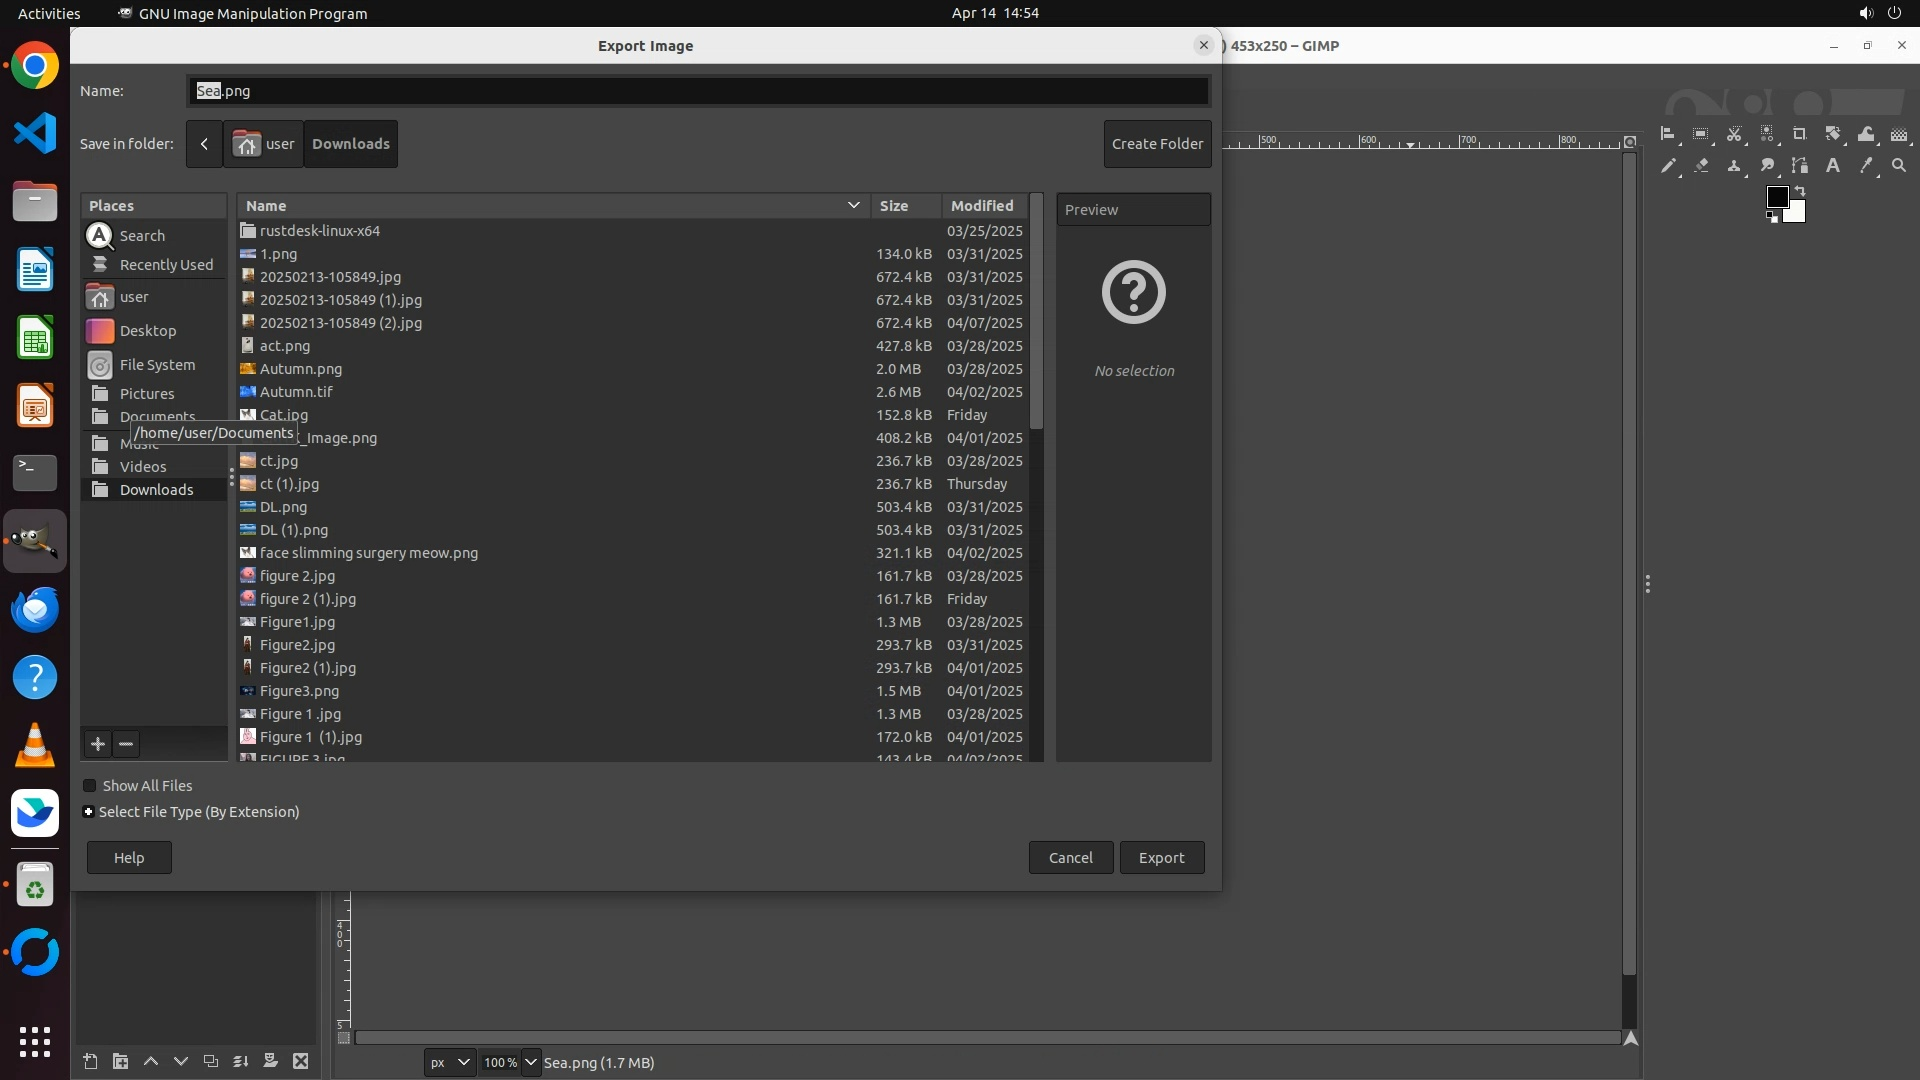Open the 100% zoom dropdown
This screenshot has height=1080, width=1920.
click(531, 1062)
